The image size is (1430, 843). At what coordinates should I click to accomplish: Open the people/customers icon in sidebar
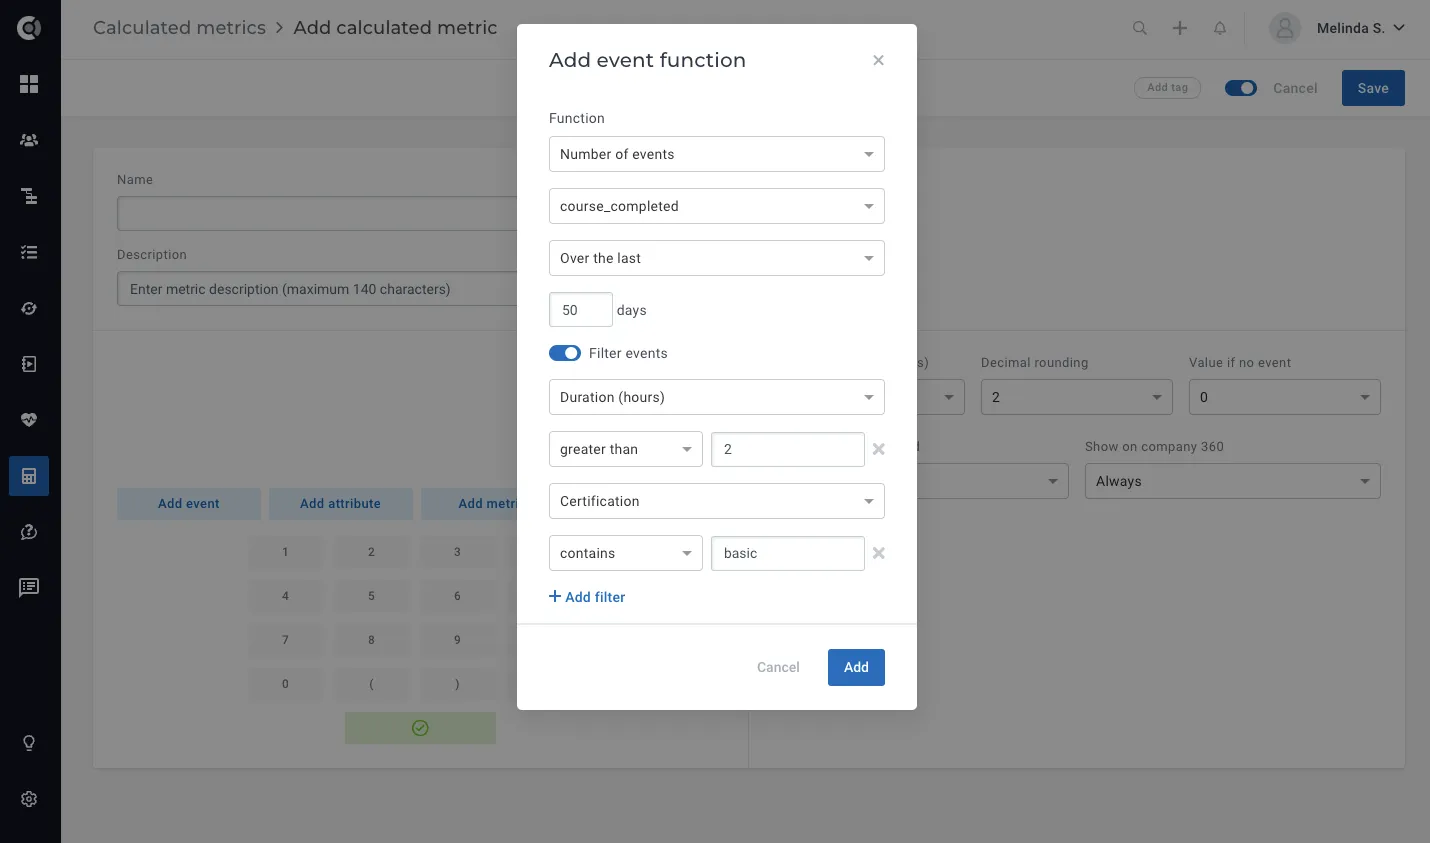(29, 140)
